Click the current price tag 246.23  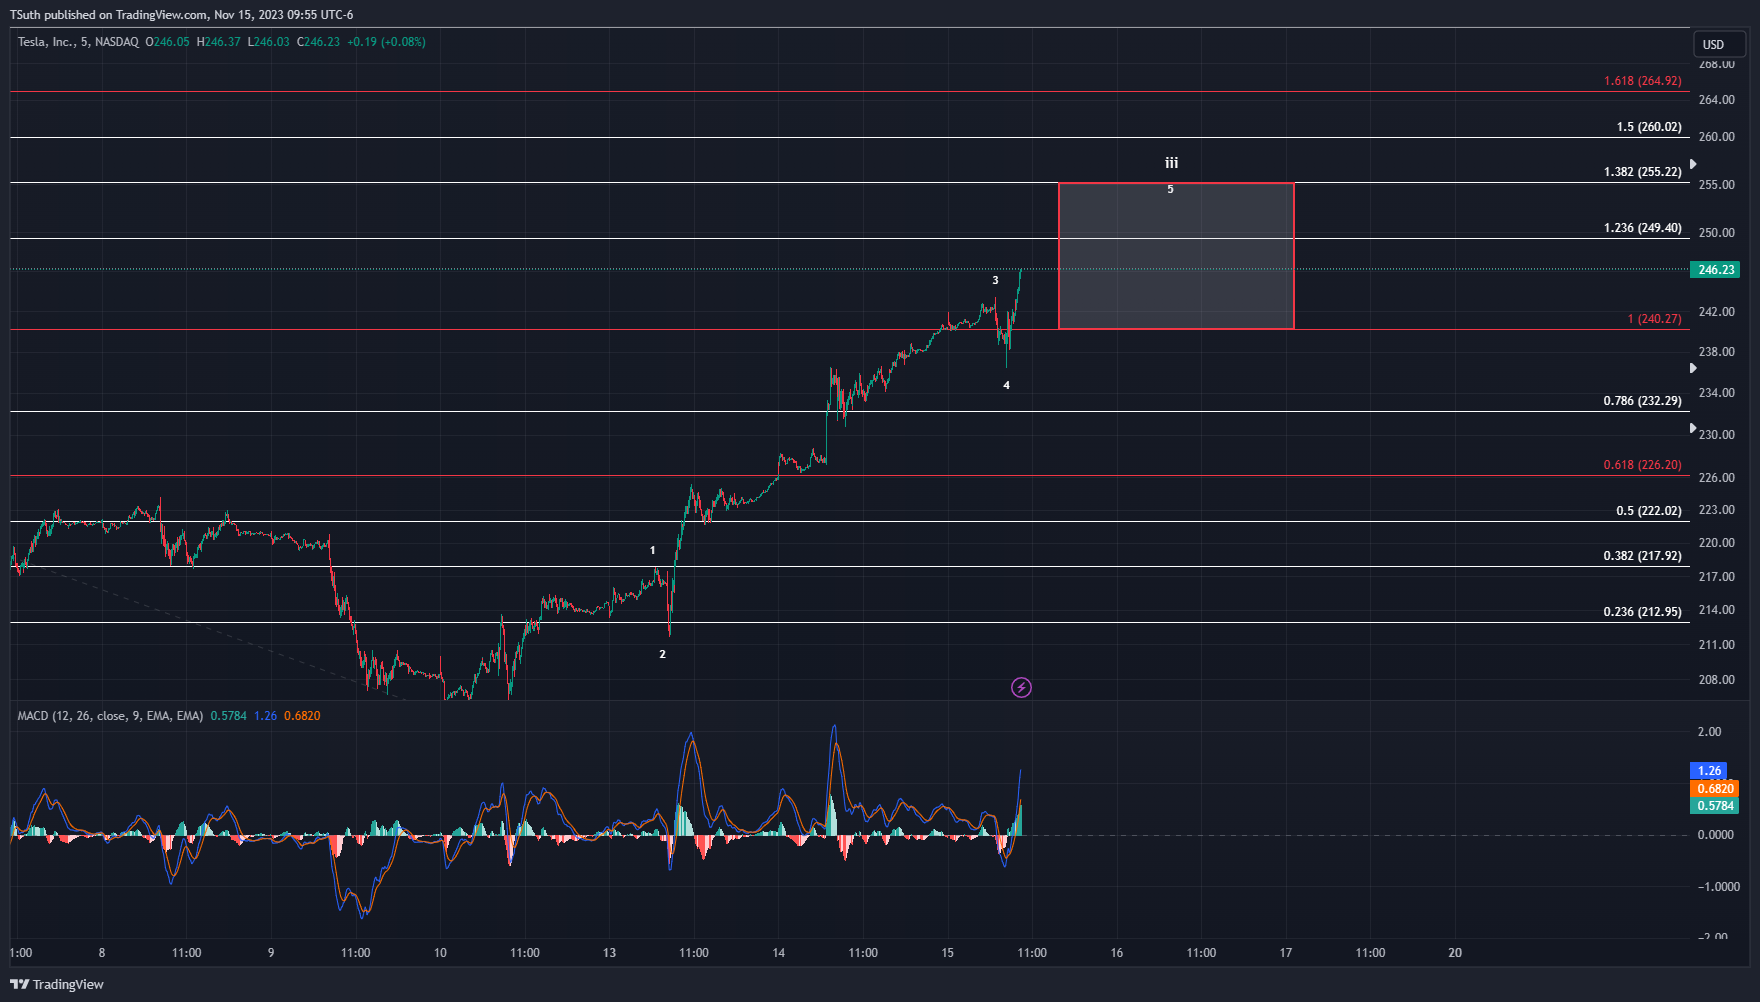pos(1715,270)
